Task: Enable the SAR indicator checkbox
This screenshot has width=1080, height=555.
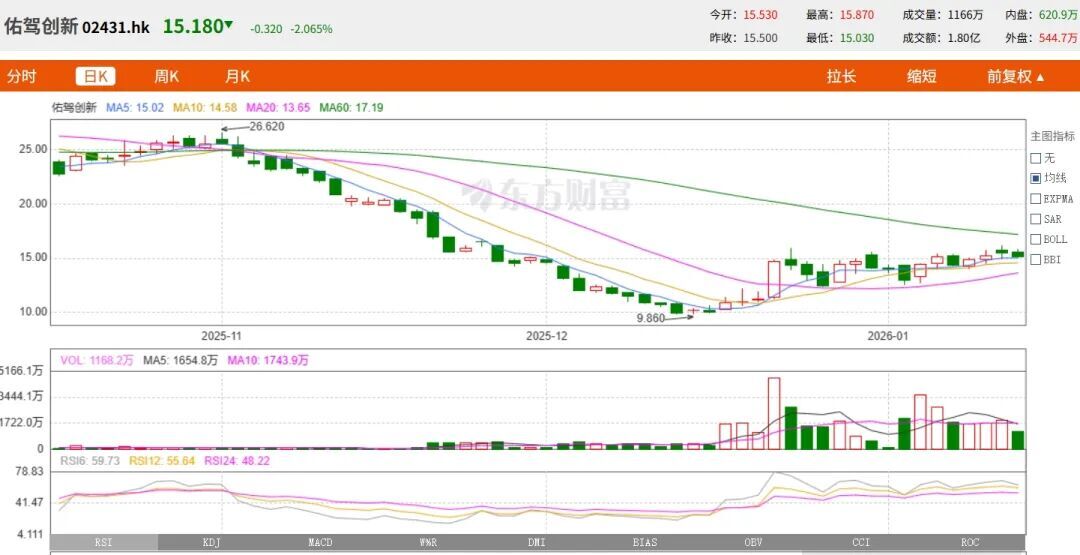Action: [1035, 219]
